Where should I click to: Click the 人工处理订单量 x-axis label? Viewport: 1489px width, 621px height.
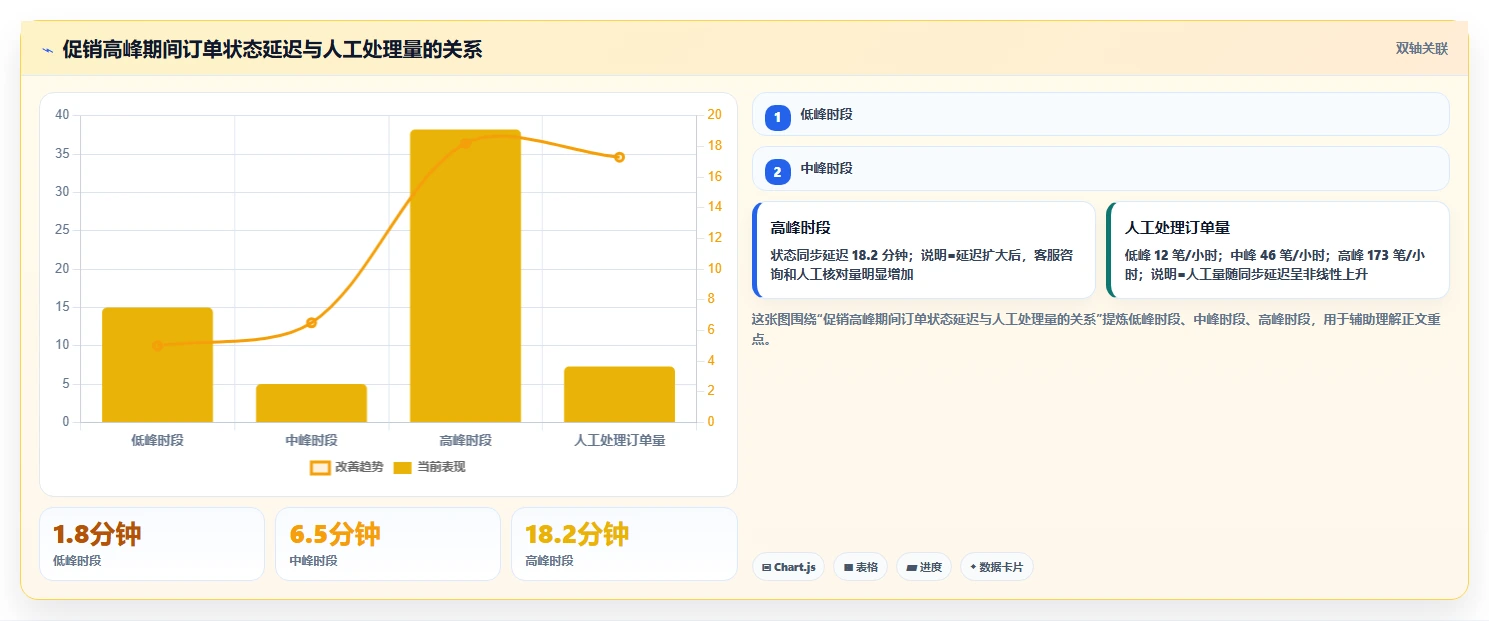click(619, 440)
